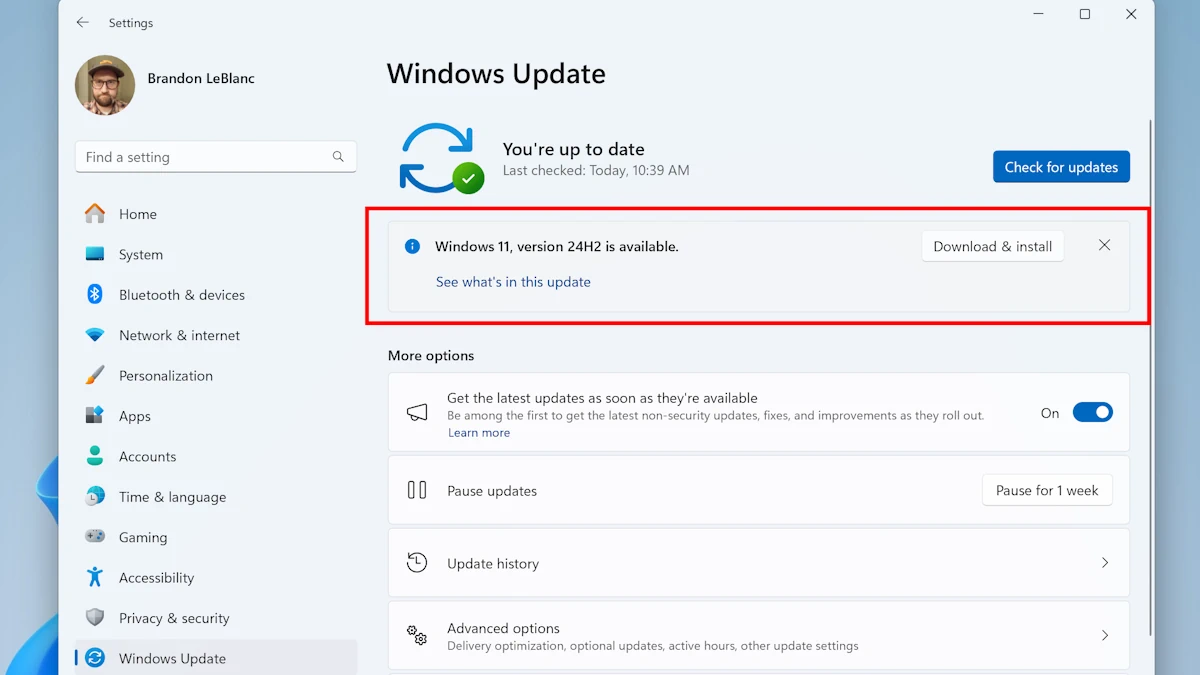Click the Personalization paintbrush icon

pyautogui.click(x=95, y=375)
